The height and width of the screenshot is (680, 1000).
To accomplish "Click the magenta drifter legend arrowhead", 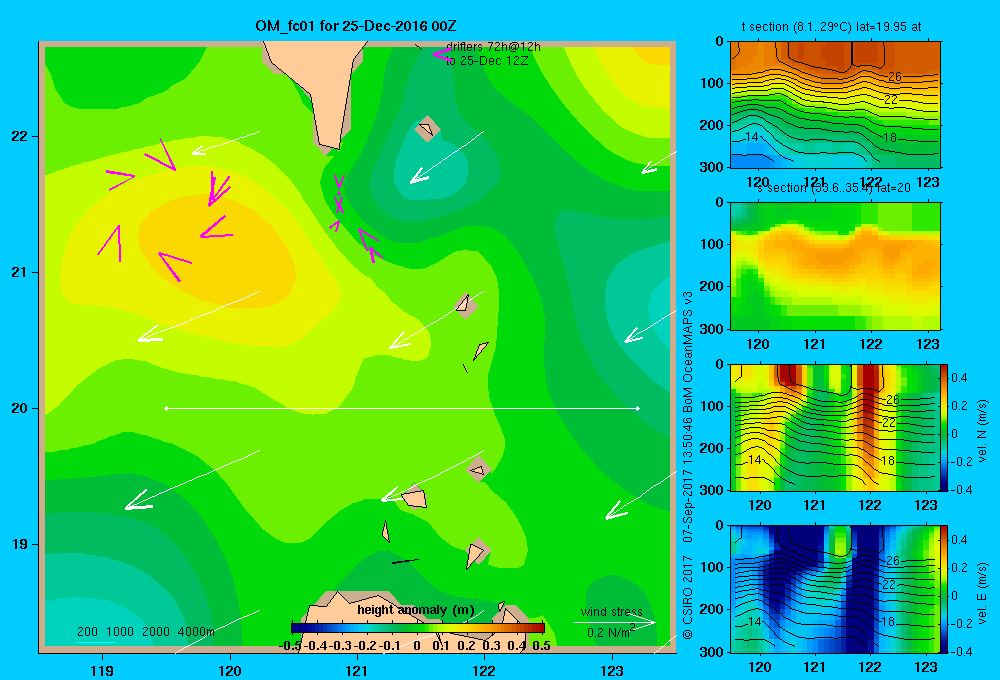I will [442, 54].
